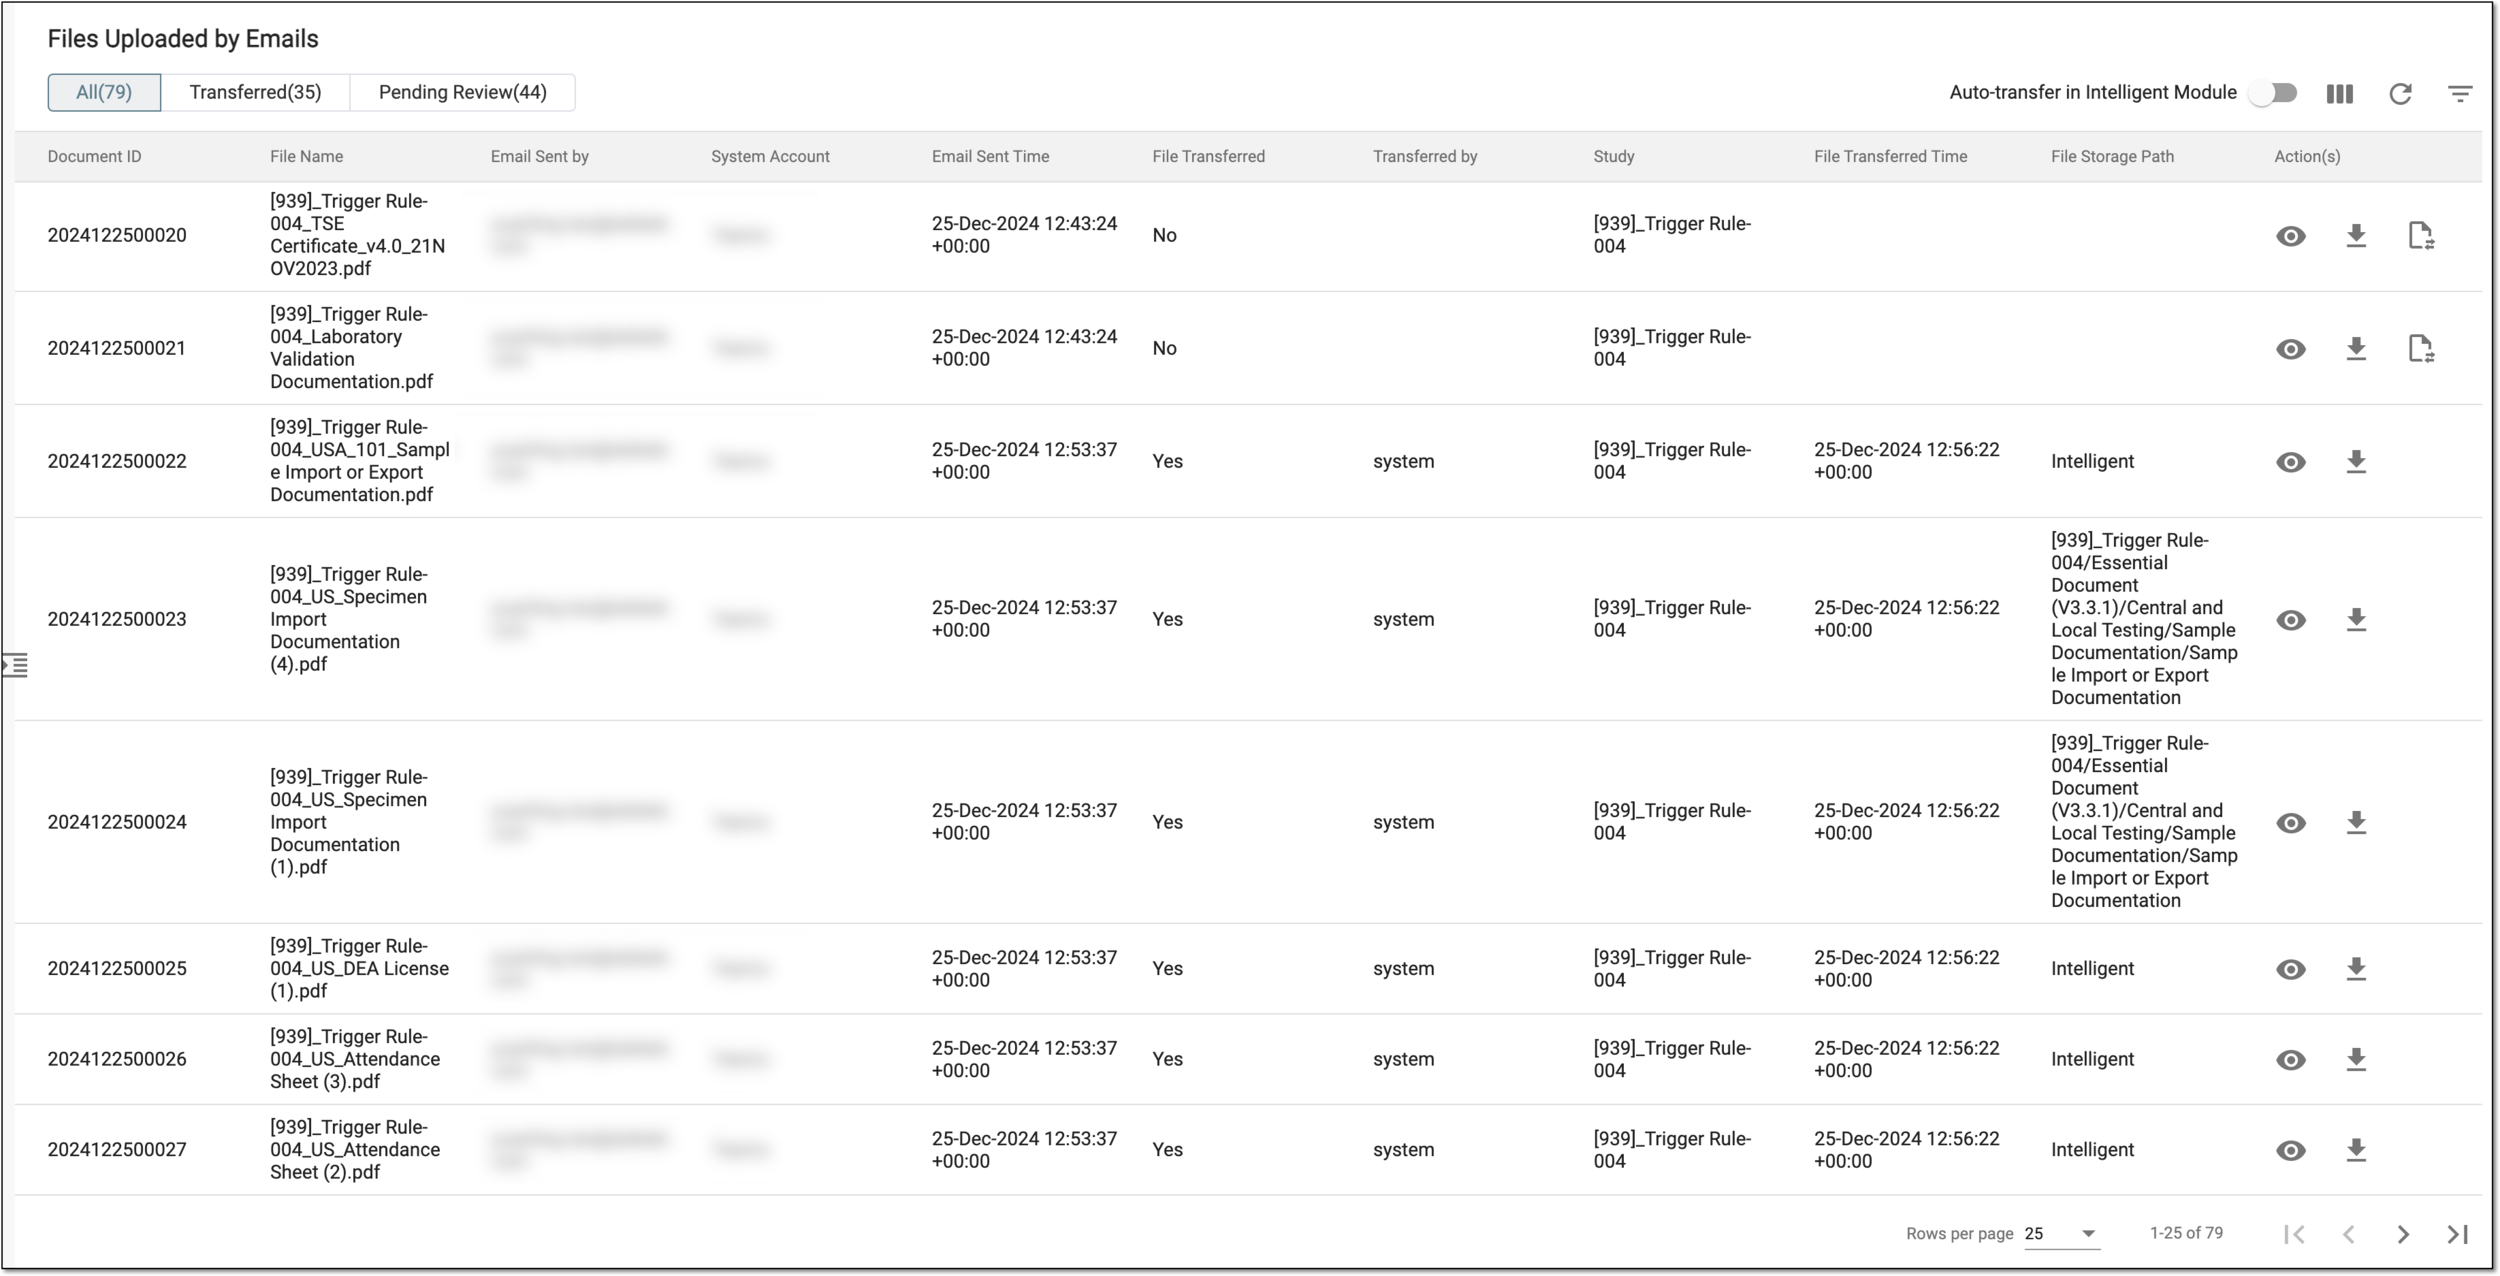
Task: Click 'system' in the 2024122500026 row
Action: coord(1403,1060)
